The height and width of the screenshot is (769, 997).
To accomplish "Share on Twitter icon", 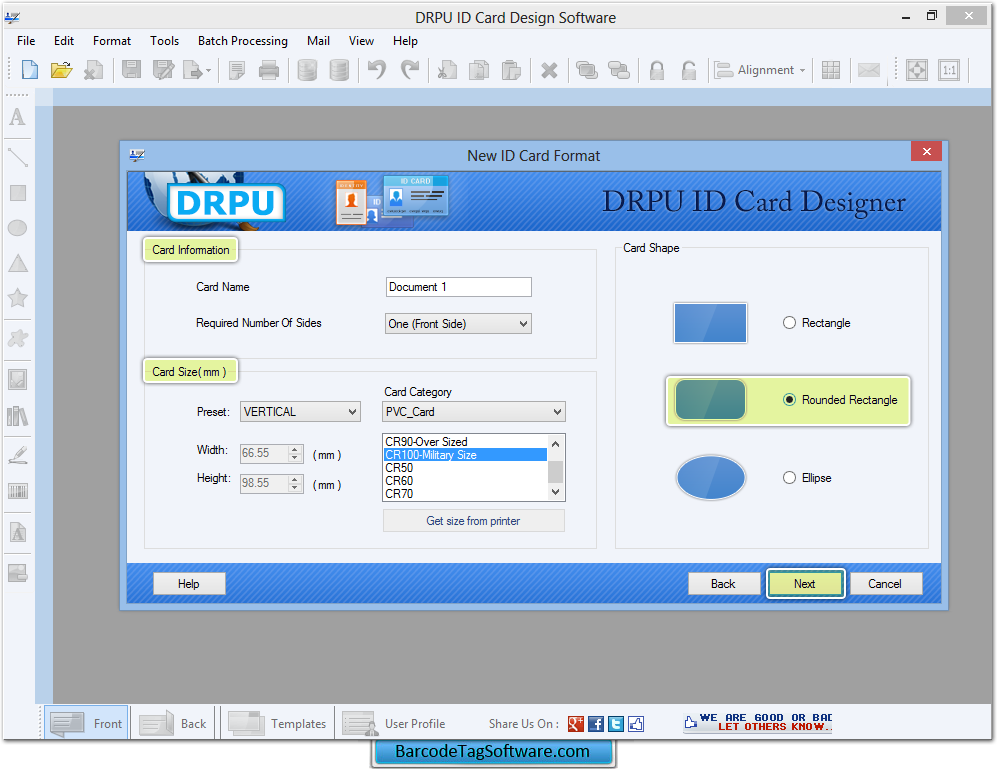I will click(x=615, y=724).
